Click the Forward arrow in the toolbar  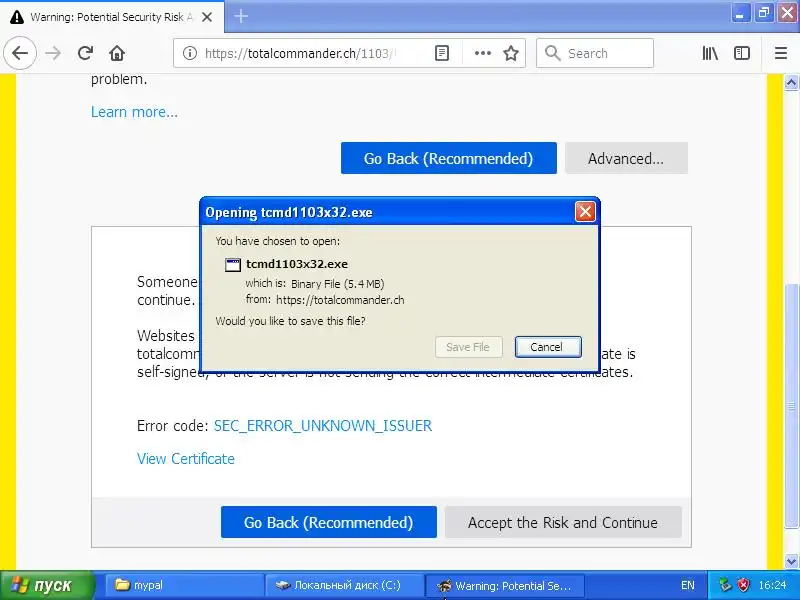[x=53, y=53]
